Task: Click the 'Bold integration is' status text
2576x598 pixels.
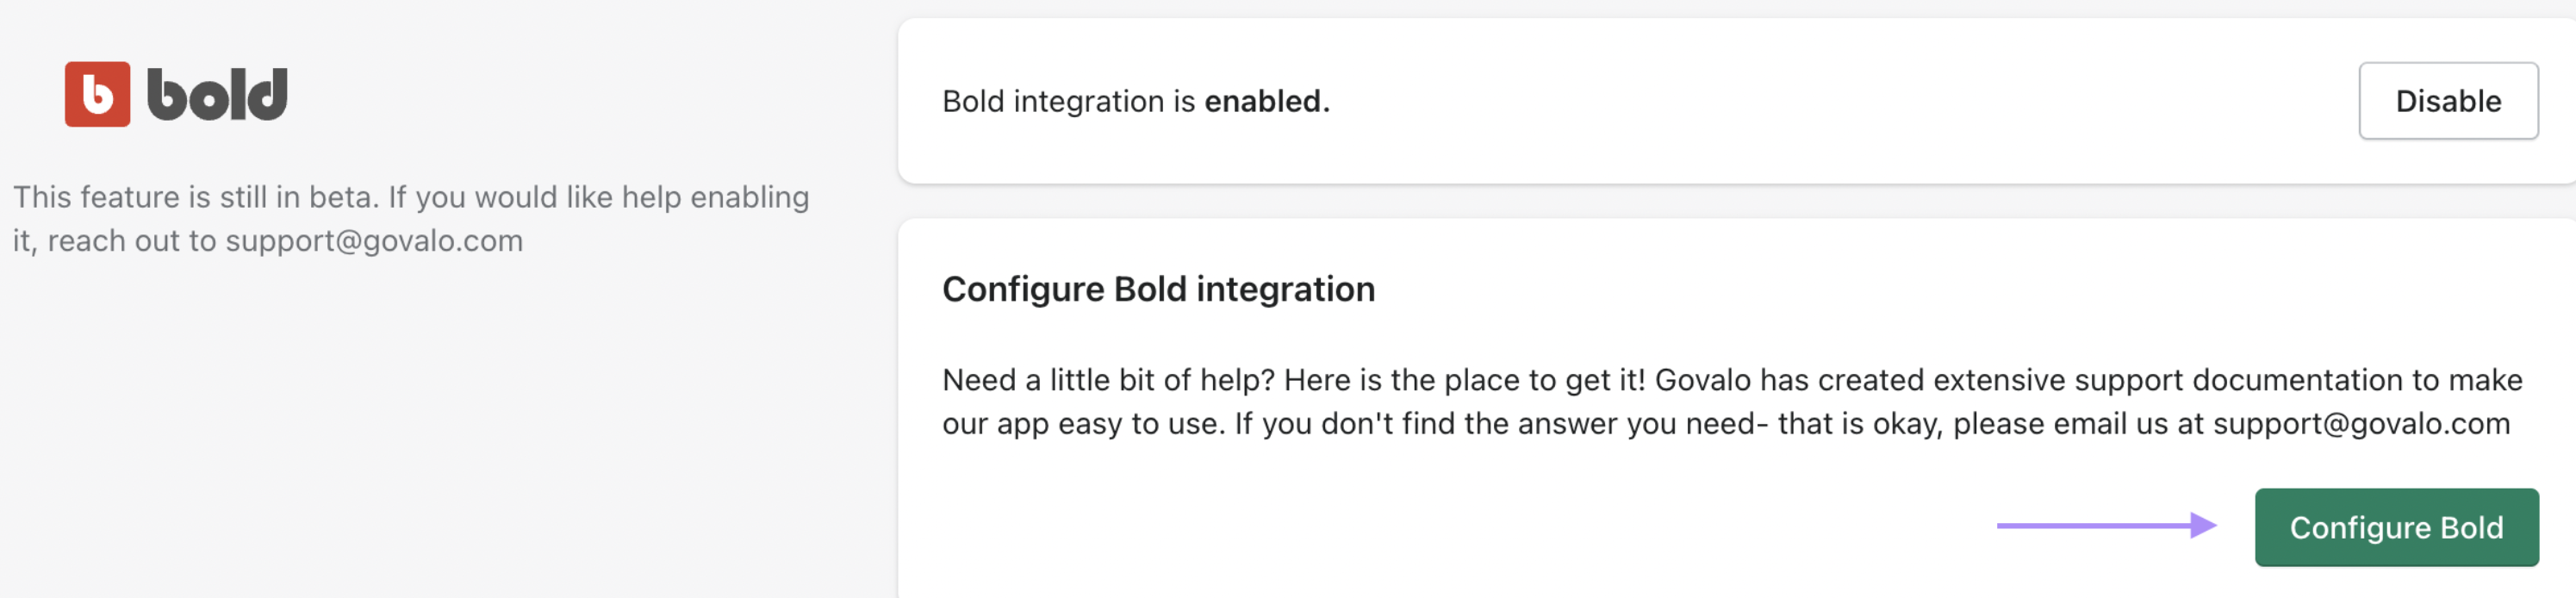Action: click(1068, 101)
